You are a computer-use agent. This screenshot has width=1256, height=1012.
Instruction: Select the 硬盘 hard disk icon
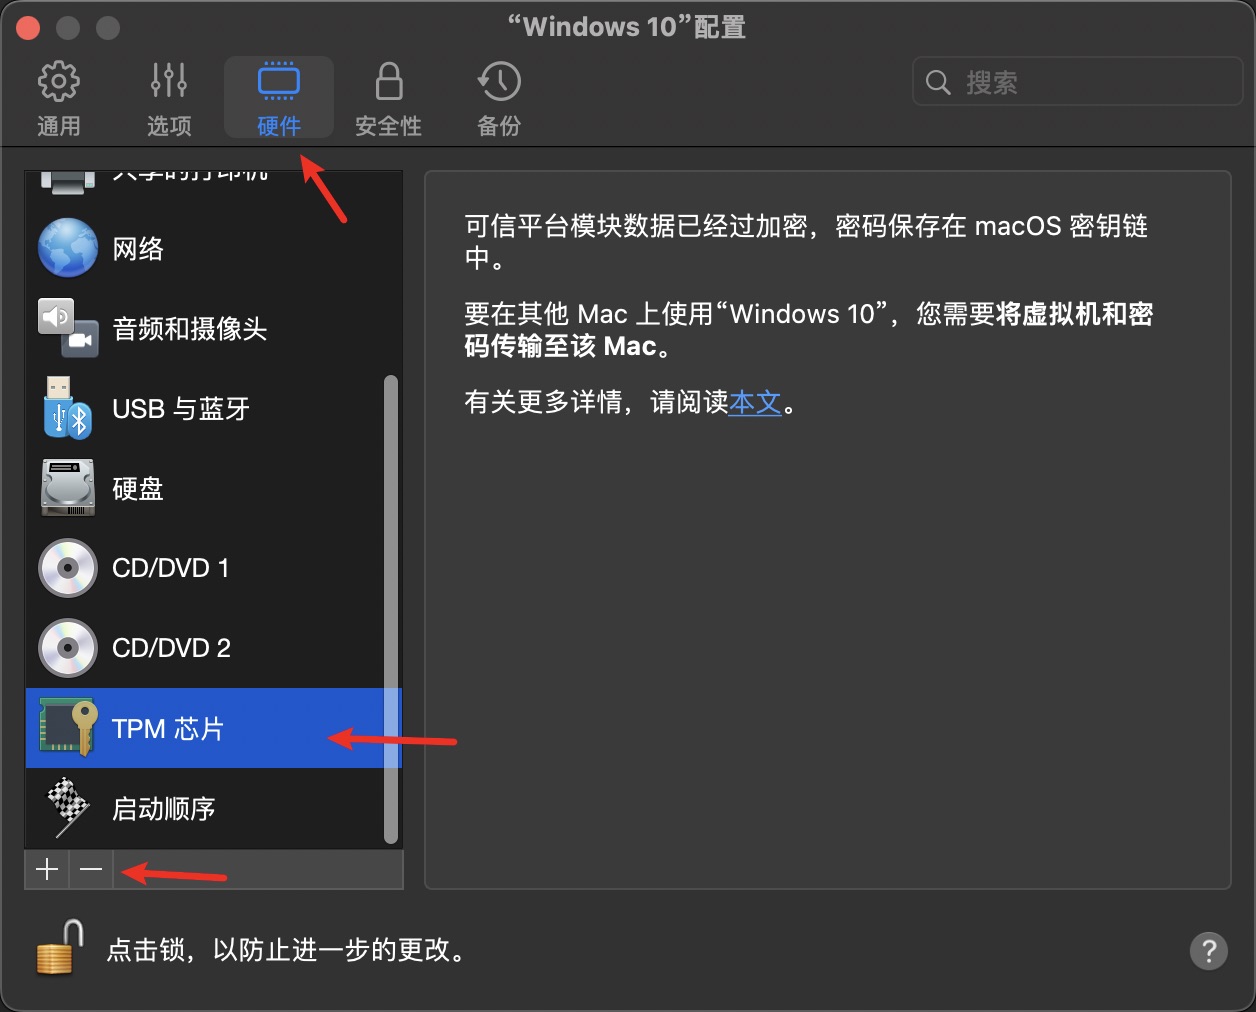[68, 488]
